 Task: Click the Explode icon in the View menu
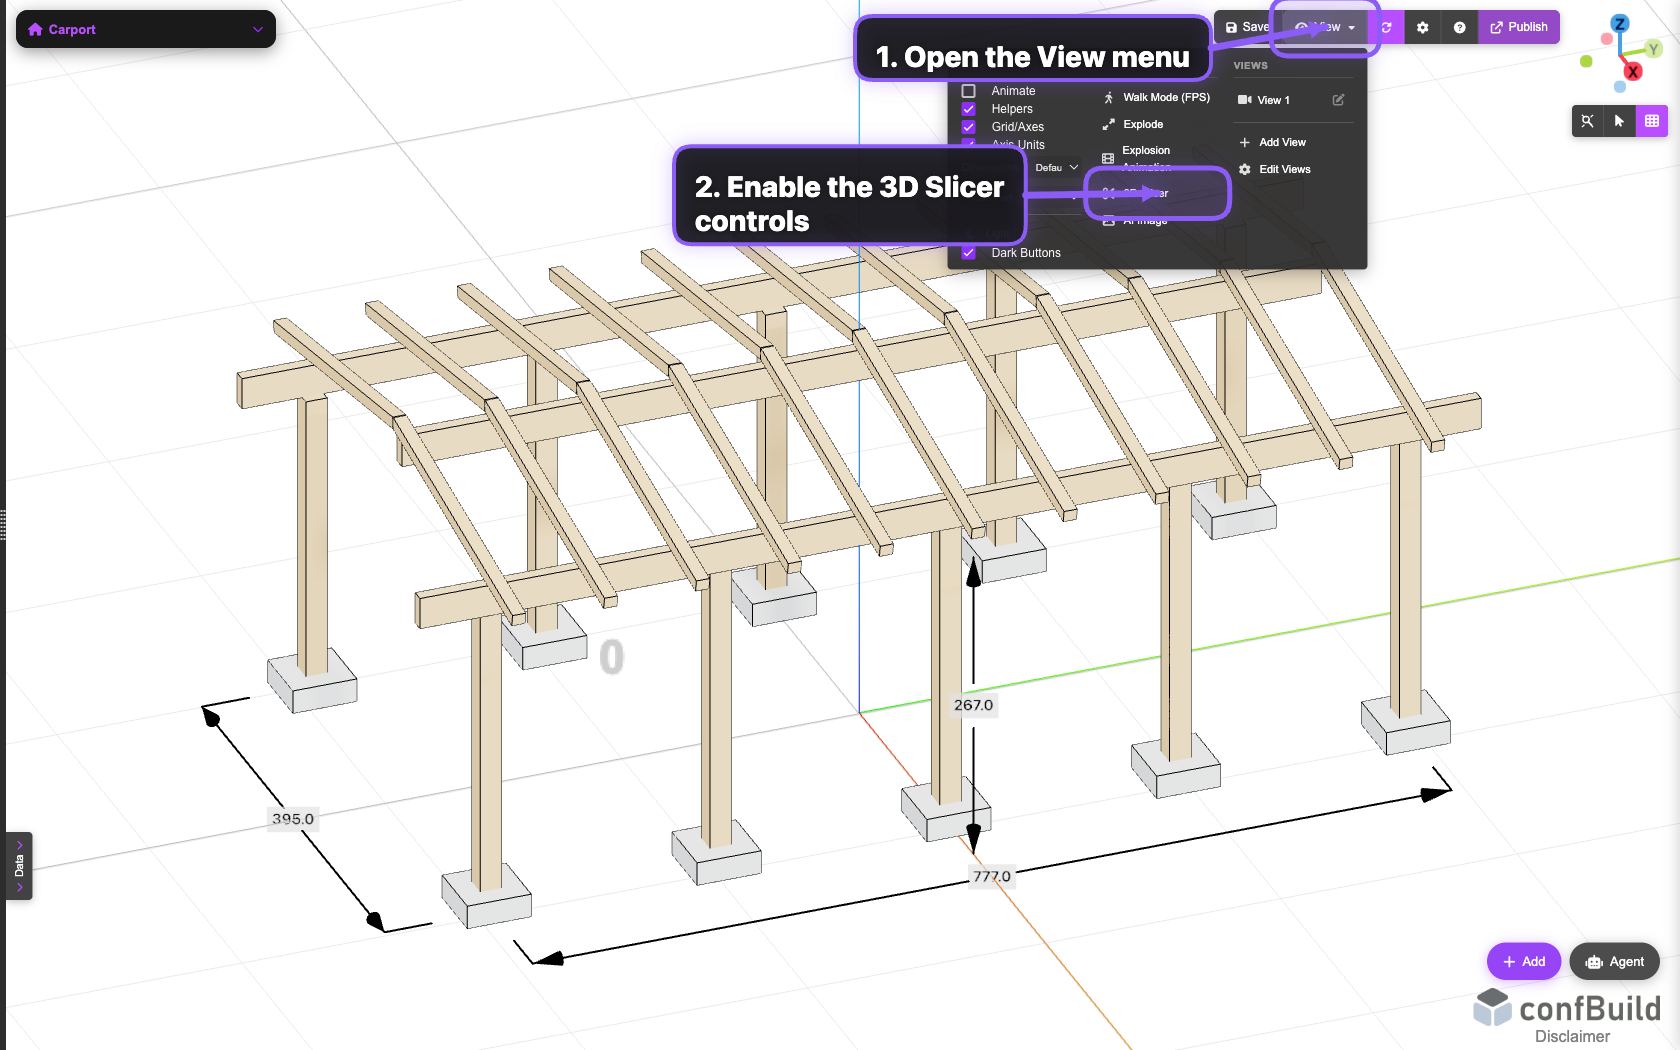[x=1108, y=124]
